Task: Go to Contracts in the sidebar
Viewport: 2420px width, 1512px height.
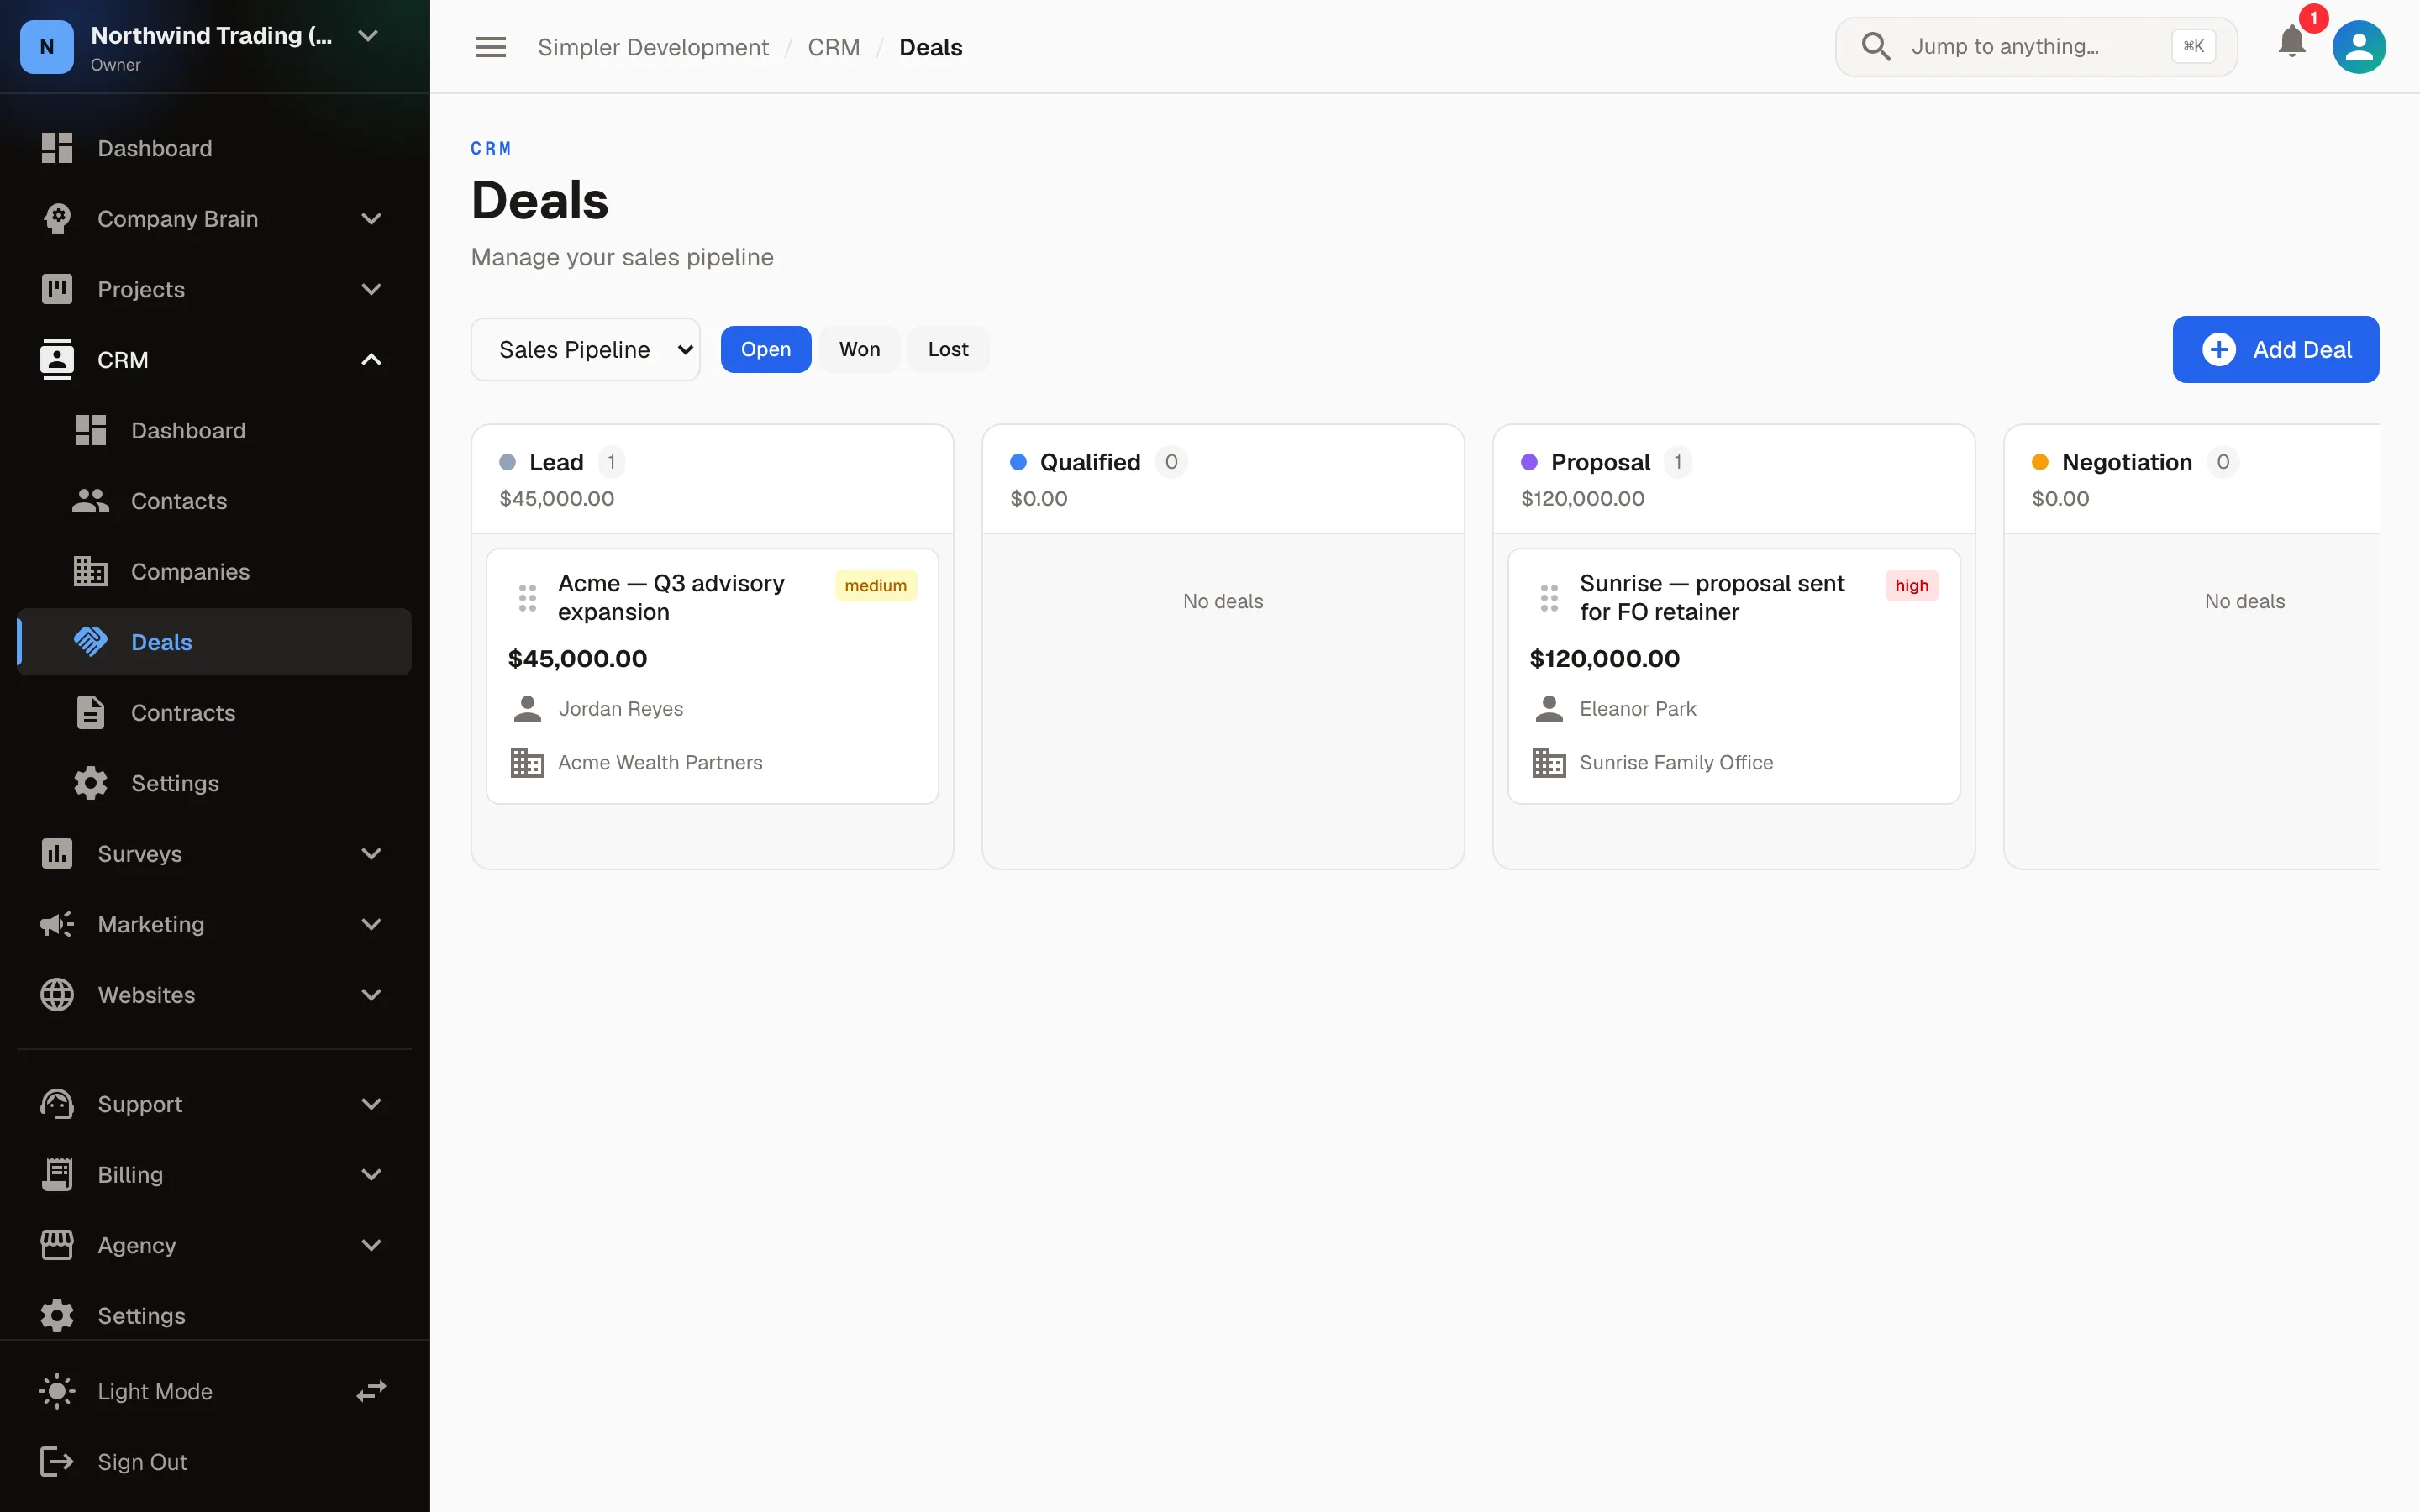Action: click(215, 712)
